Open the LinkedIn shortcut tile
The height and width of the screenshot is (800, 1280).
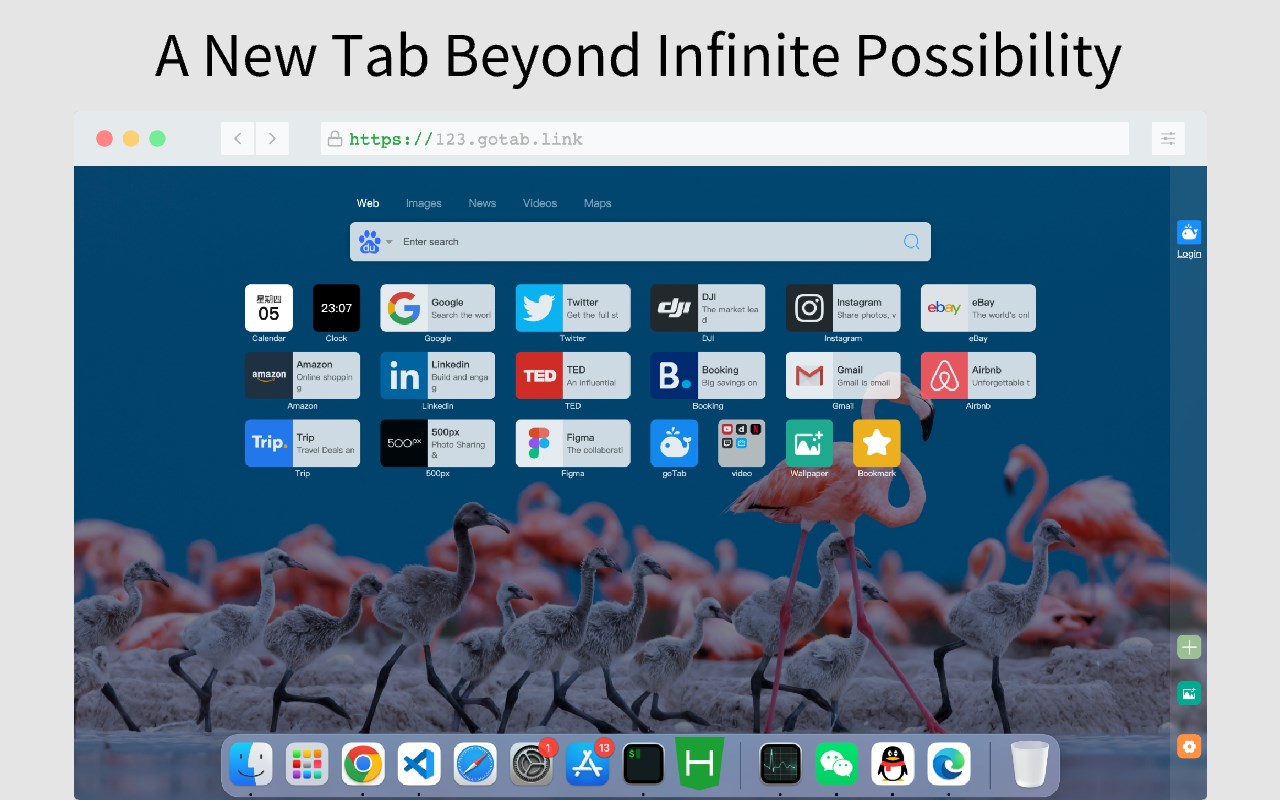coord(437,375)
